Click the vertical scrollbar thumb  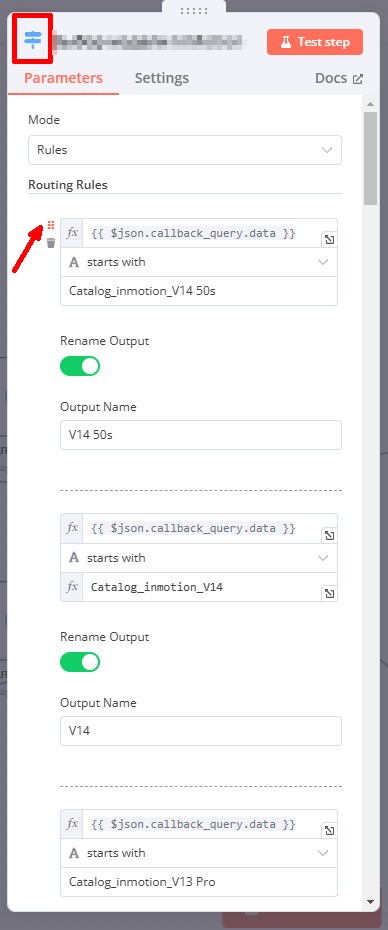point(371,158)
